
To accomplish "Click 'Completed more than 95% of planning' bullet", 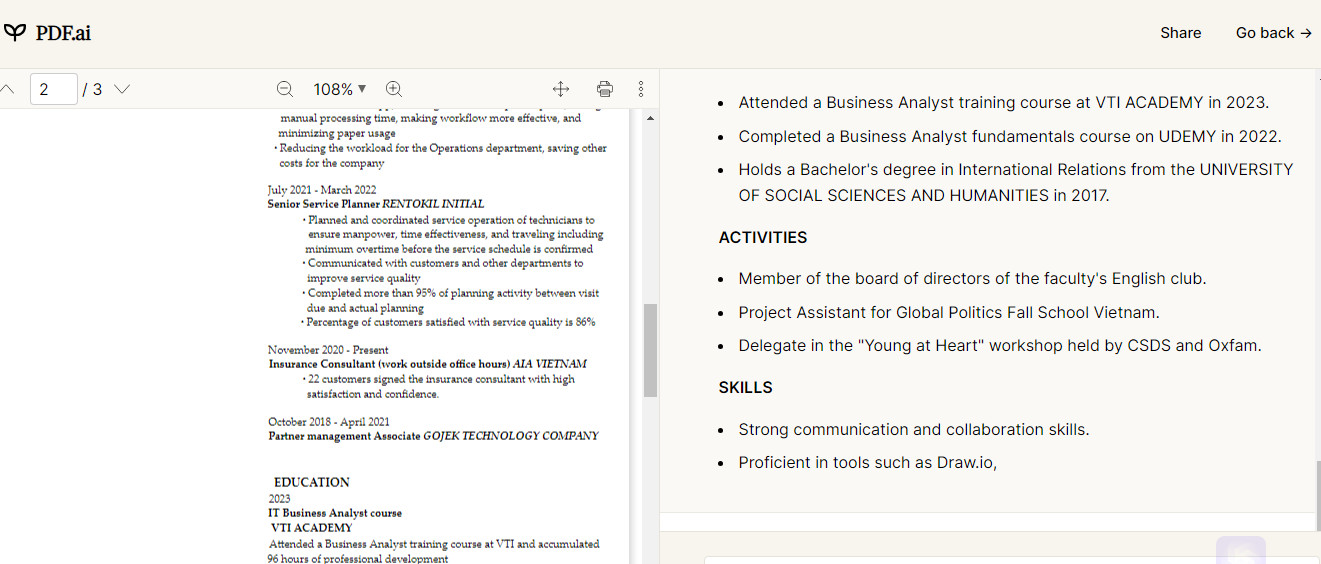I will click(x=451, y=300).
